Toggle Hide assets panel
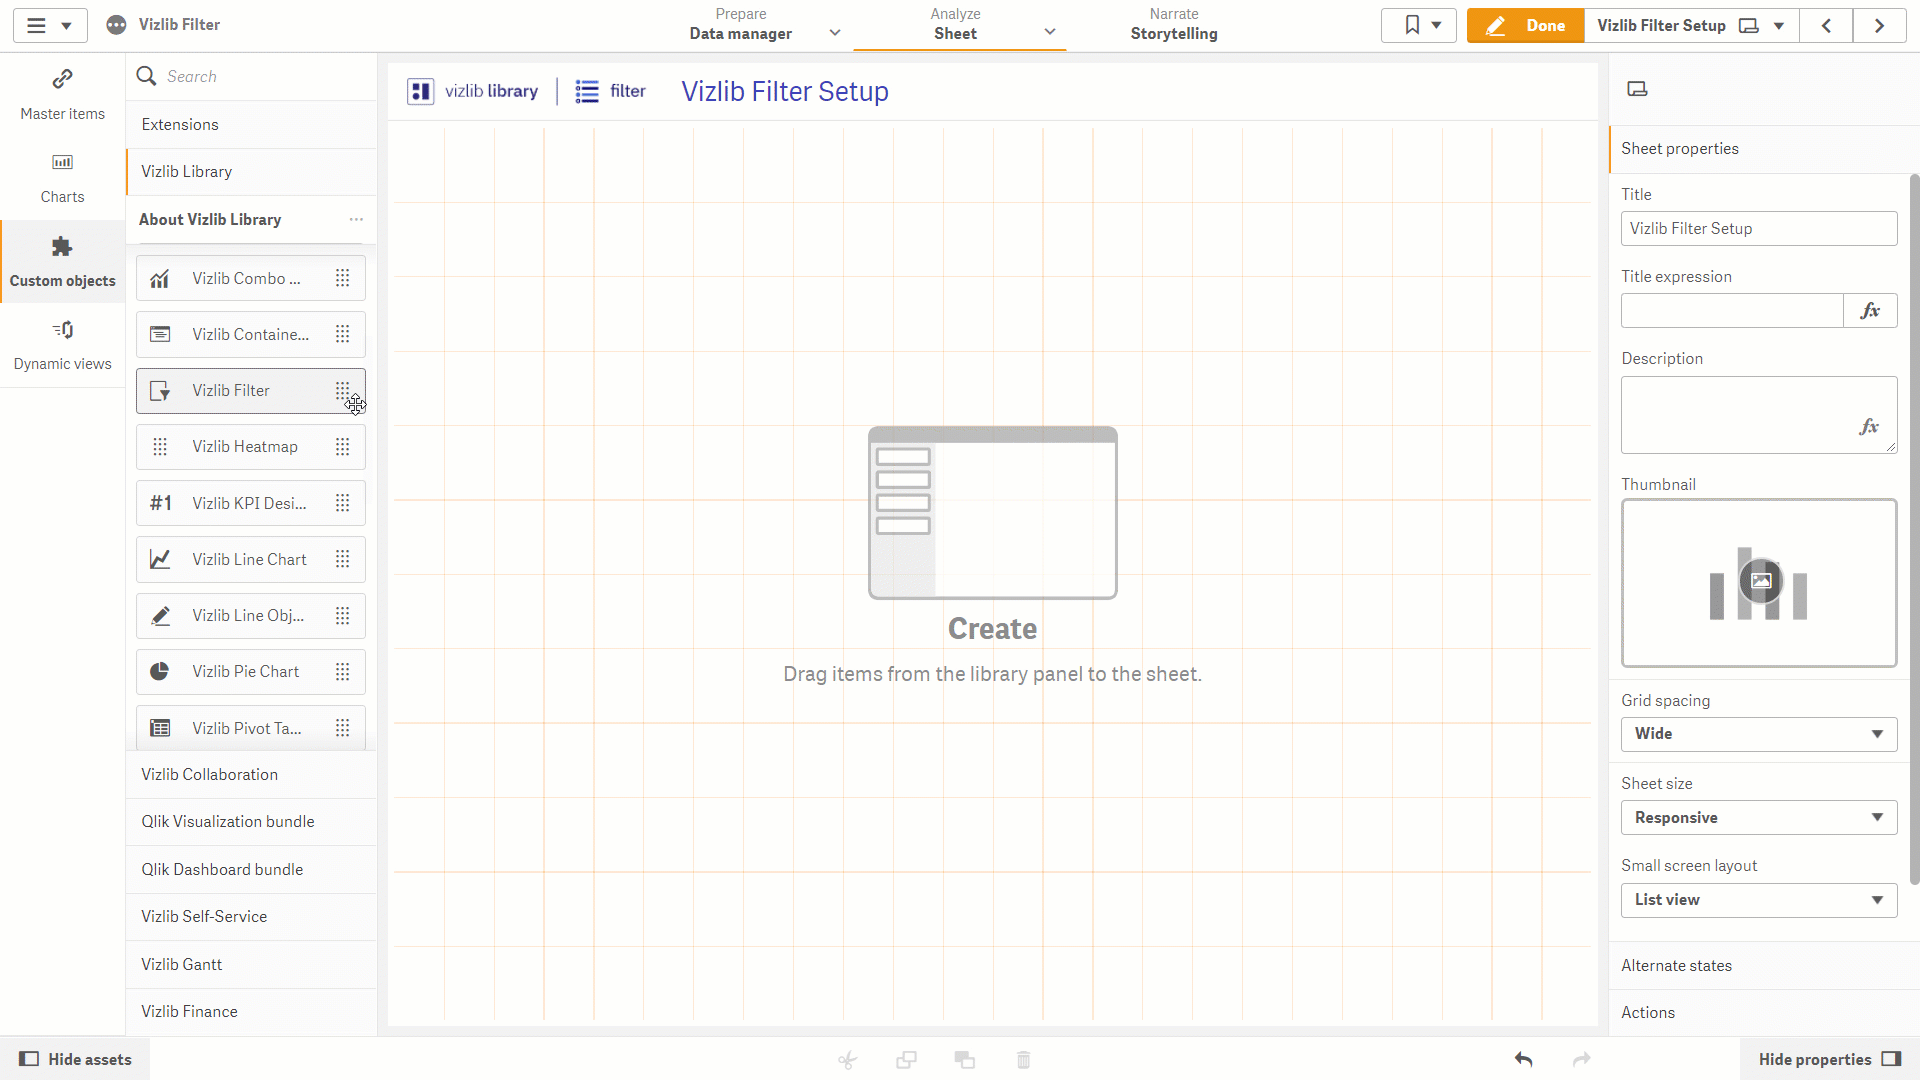This screenshot has width=1920, height=1080. pyautogui.click(x=76, y=1059)
